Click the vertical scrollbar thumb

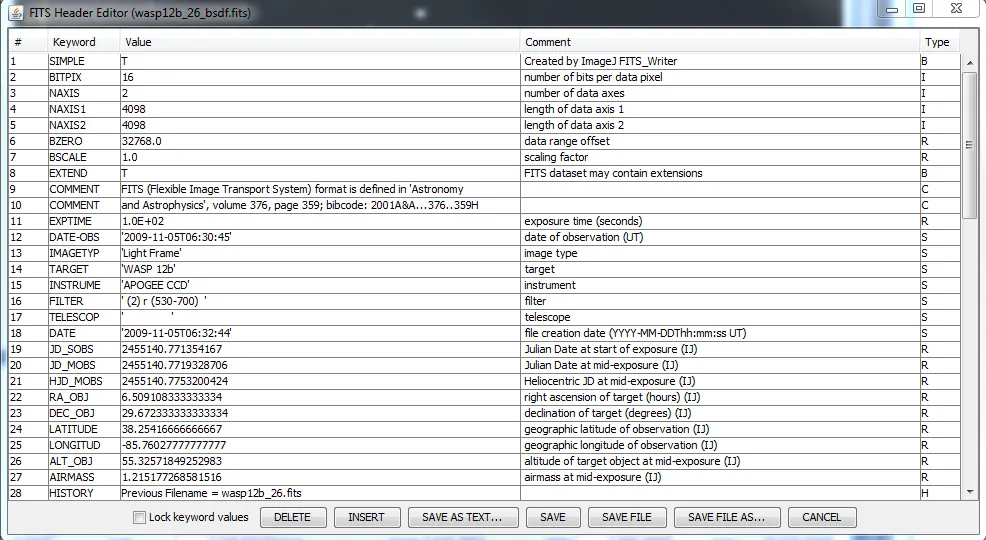pos(969,145)
